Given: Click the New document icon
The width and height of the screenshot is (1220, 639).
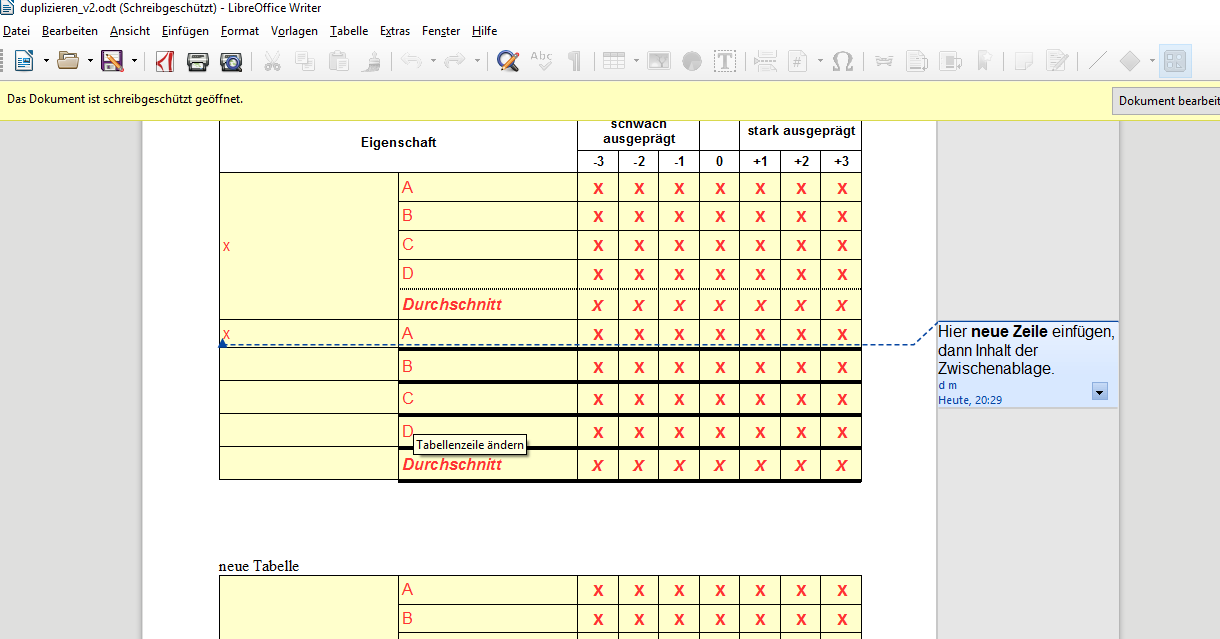Looking at the screenshot, I should (23, 61).
